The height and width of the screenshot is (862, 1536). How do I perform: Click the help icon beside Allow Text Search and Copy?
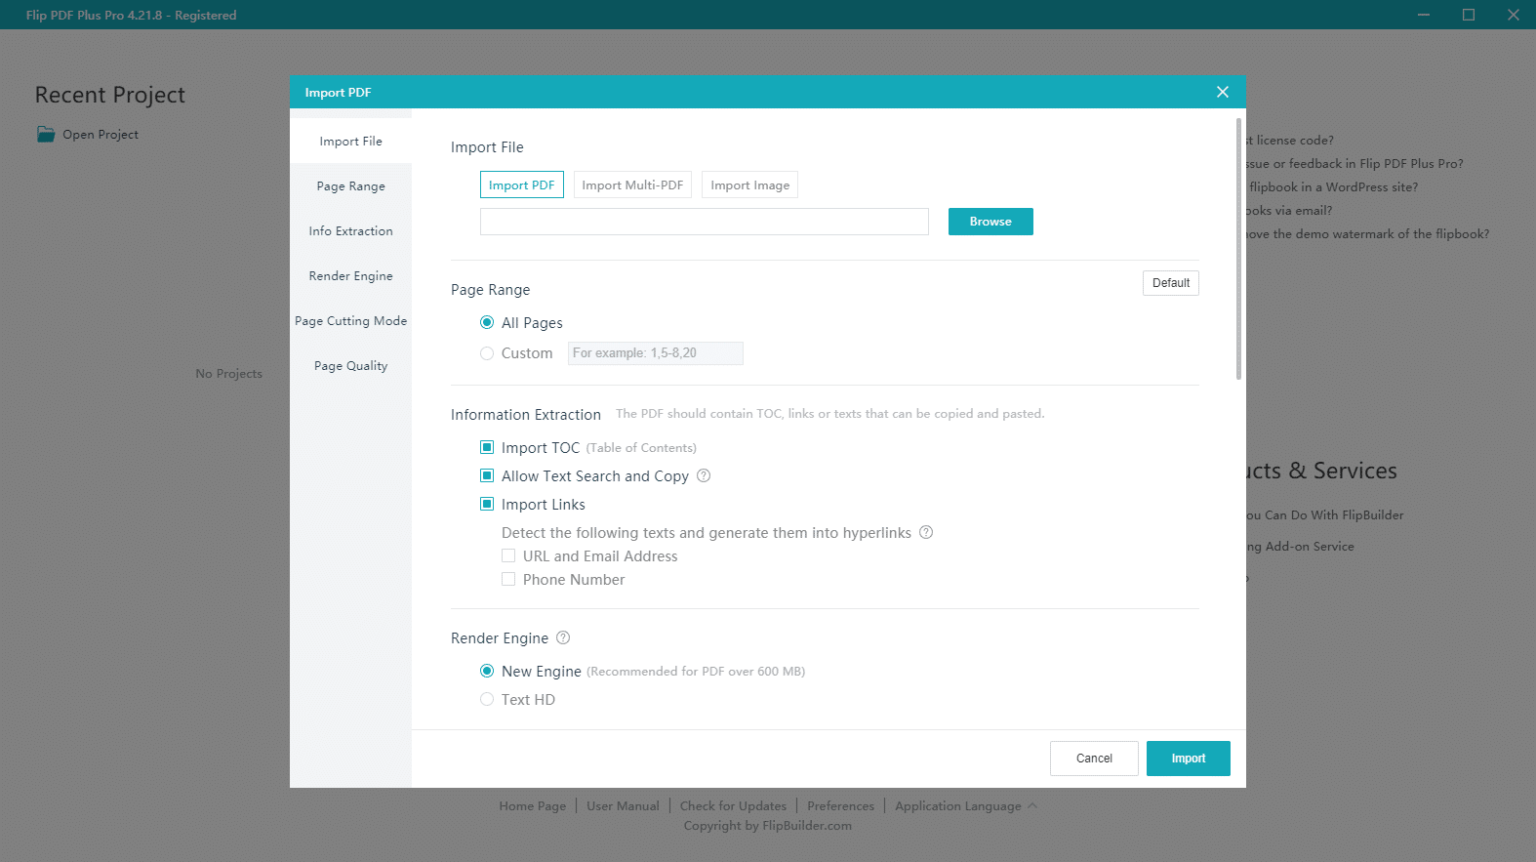tap(704, 476)
